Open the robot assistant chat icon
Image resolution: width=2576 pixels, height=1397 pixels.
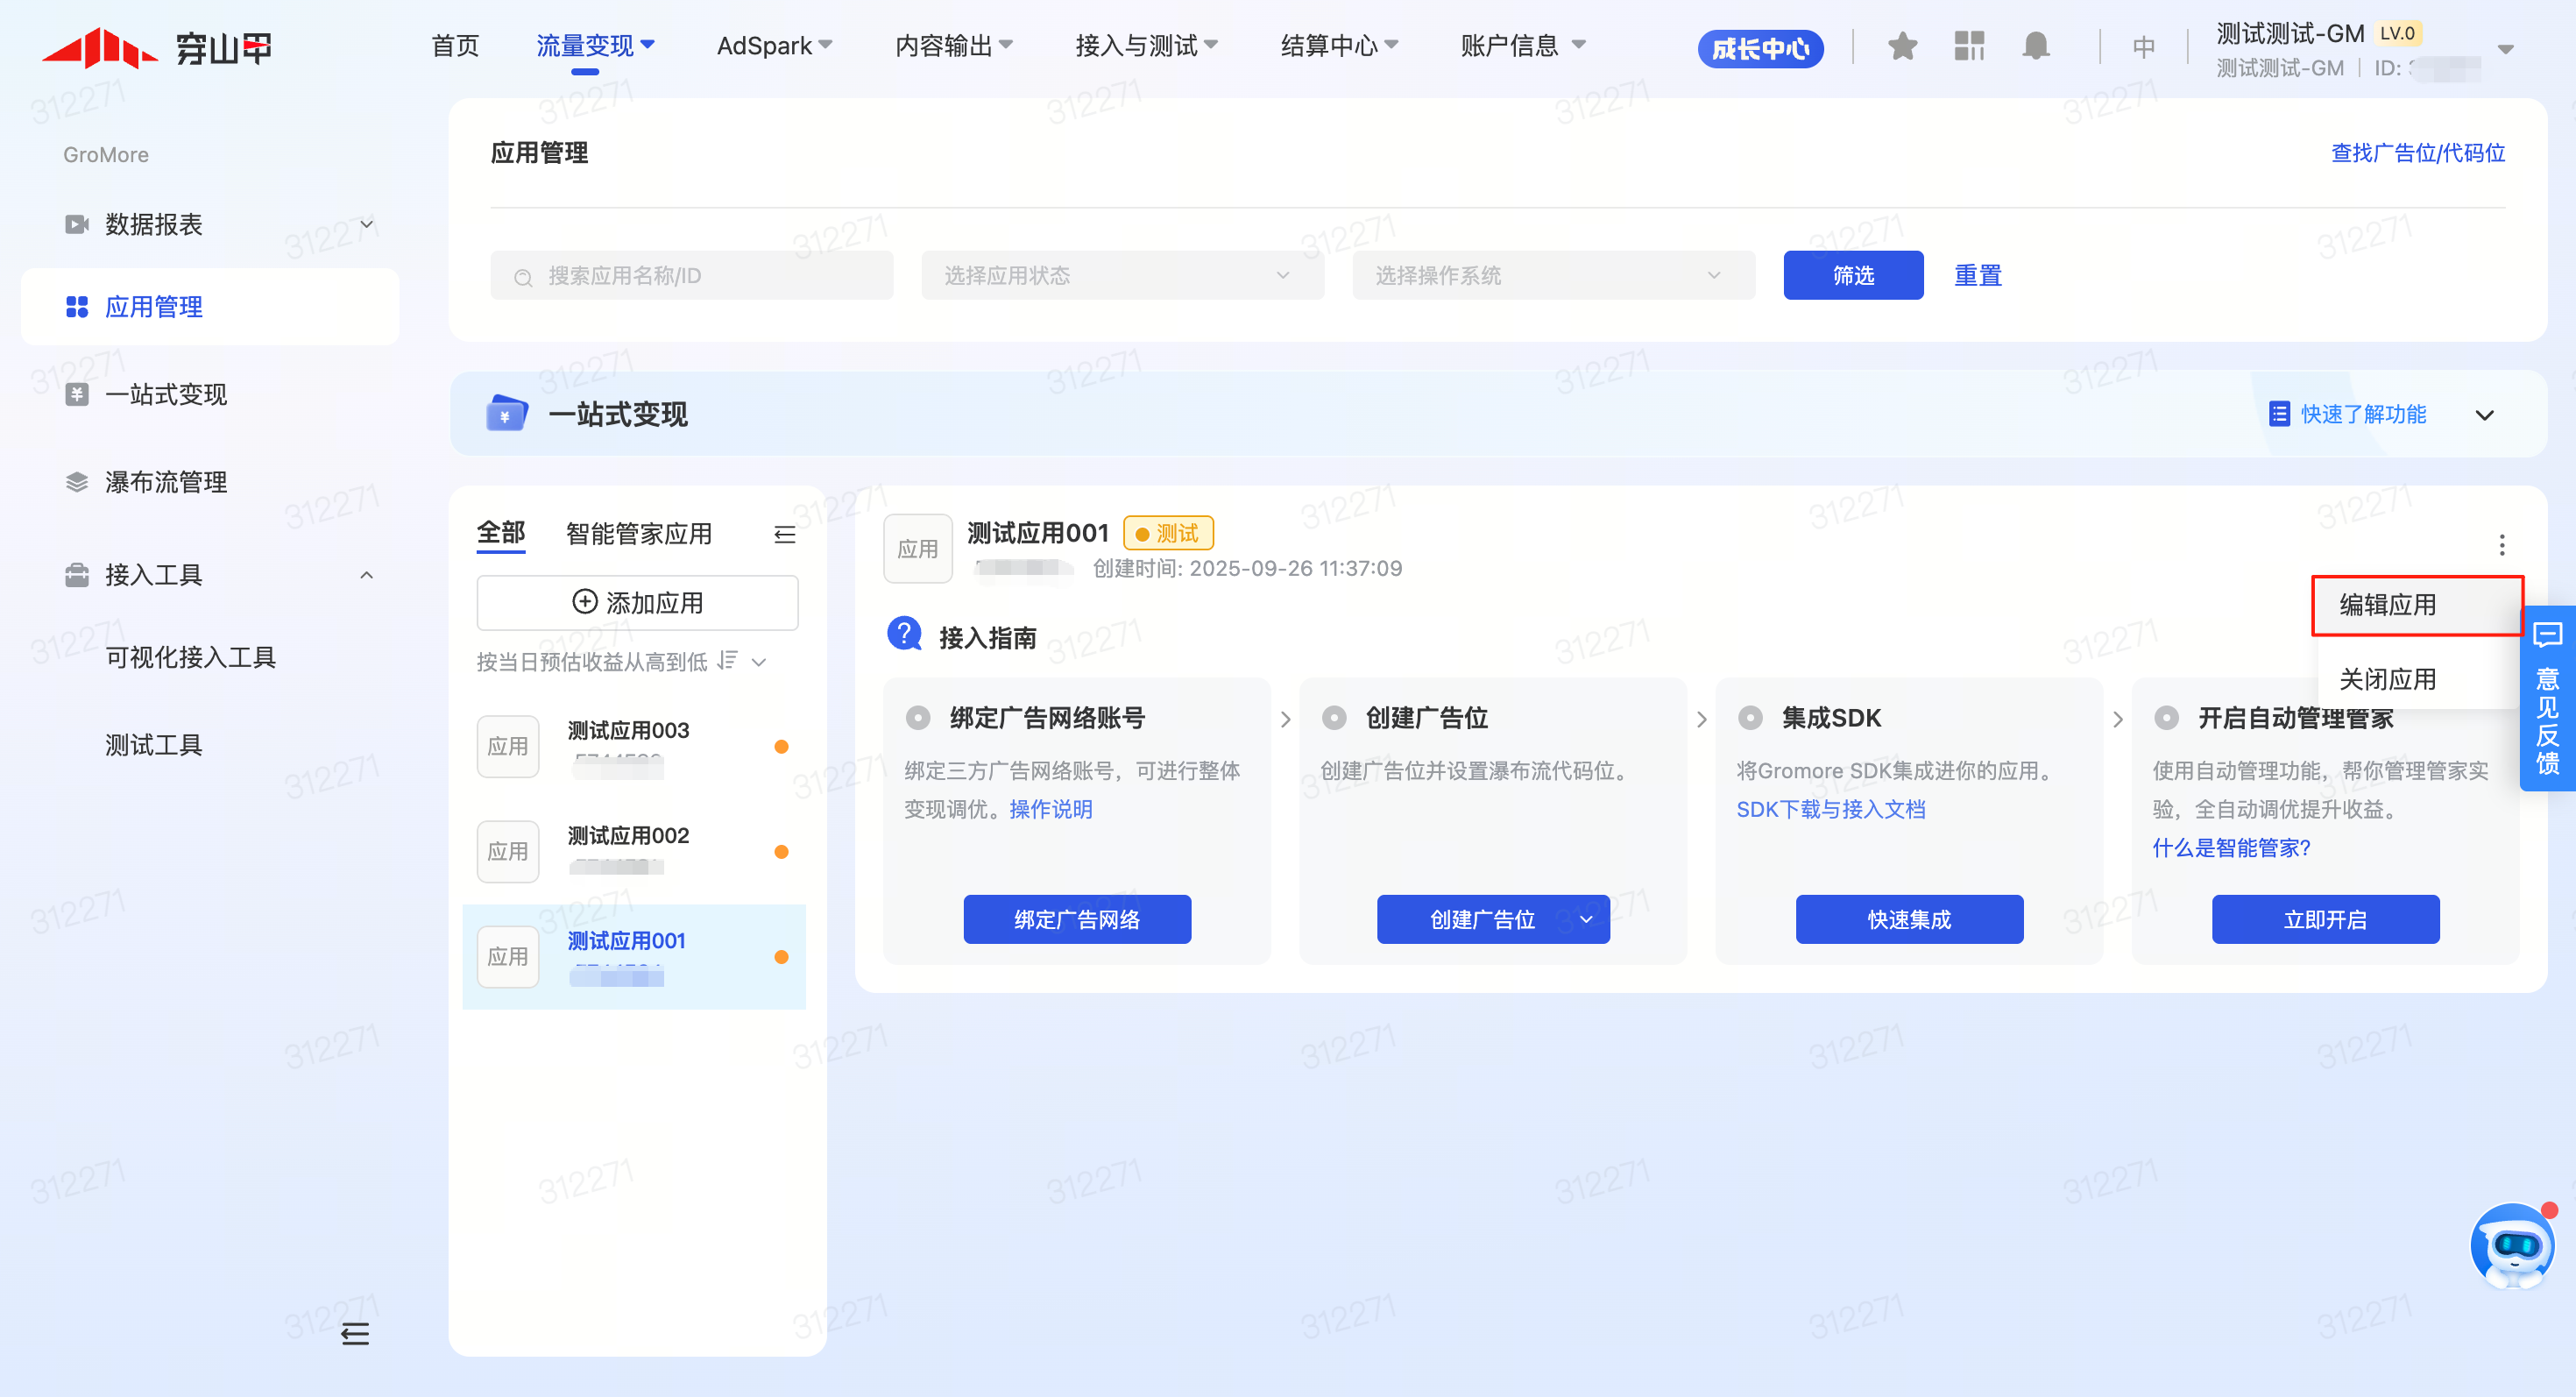pyautogui.click(x=2511, y=1246)
